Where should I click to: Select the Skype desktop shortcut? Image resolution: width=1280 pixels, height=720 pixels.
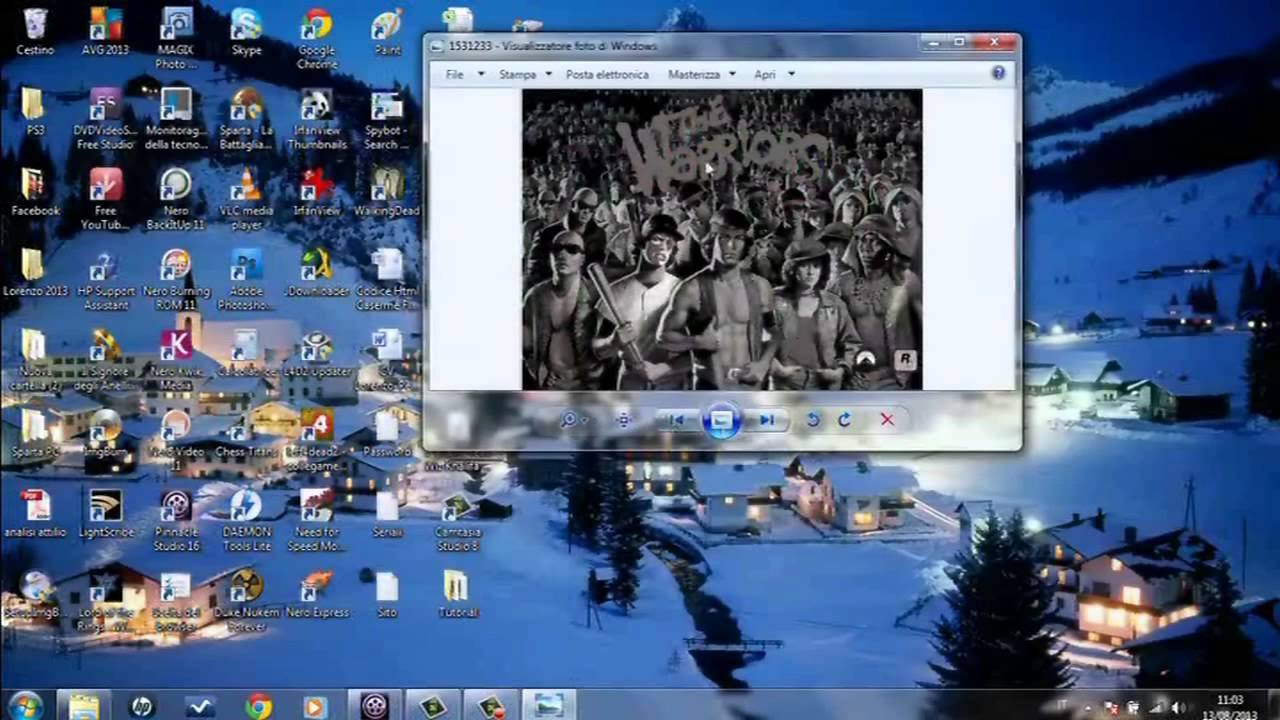coord(246,33)
